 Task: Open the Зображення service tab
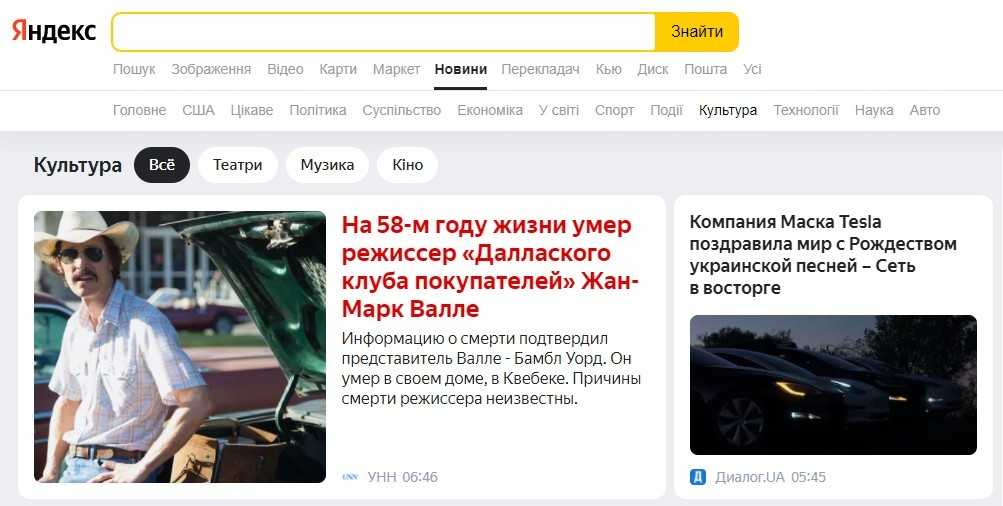click(x=211, y=69)
